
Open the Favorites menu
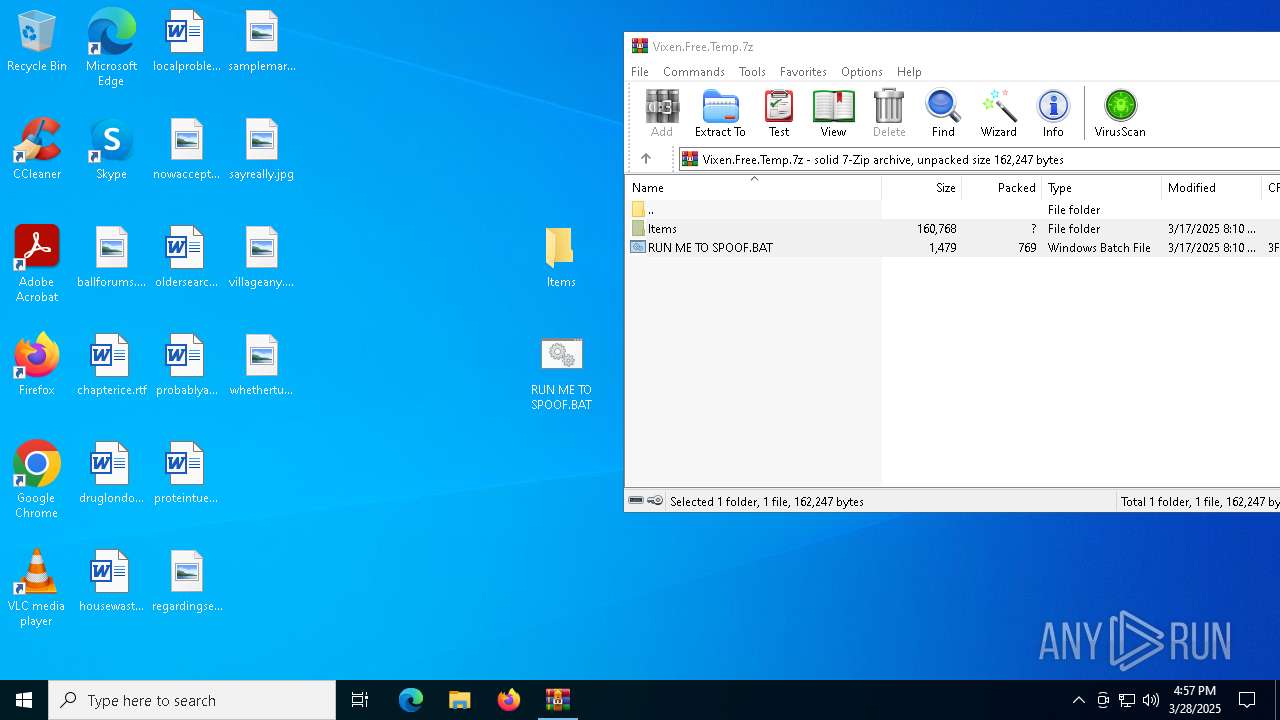[x=803, y=72]
